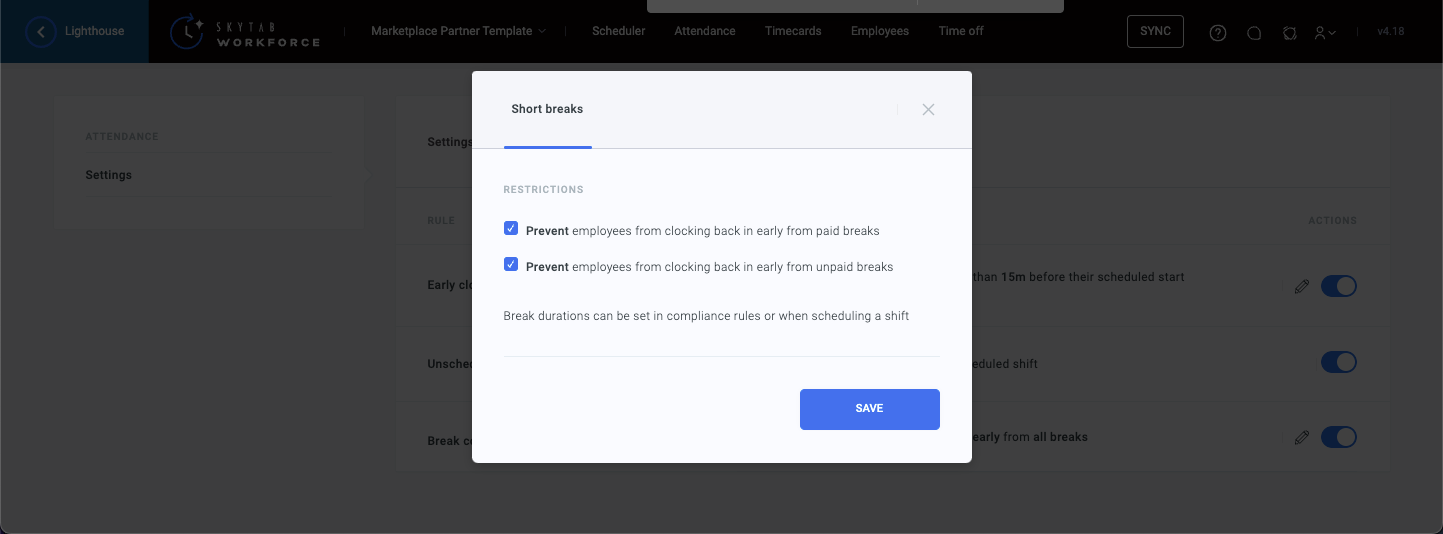1443x534 pixels.
Task: Click the Lighthouse back arrow icon
Action: pyautogui.click(x=41, y=32)
